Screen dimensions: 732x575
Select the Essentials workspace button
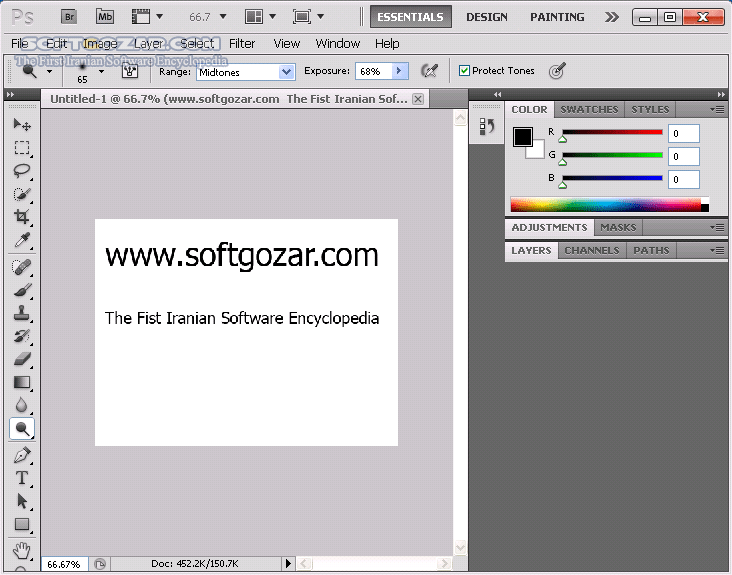click(410, 17)
